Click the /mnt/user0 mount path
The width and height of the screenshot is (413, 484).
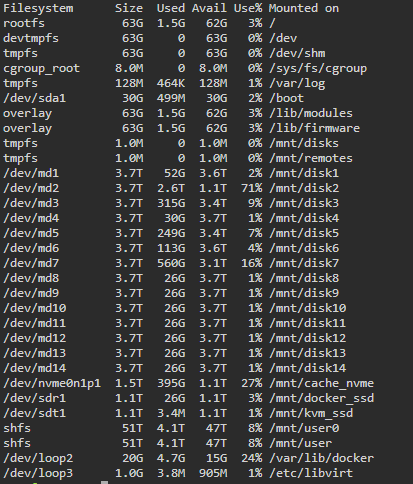point(304,428)
